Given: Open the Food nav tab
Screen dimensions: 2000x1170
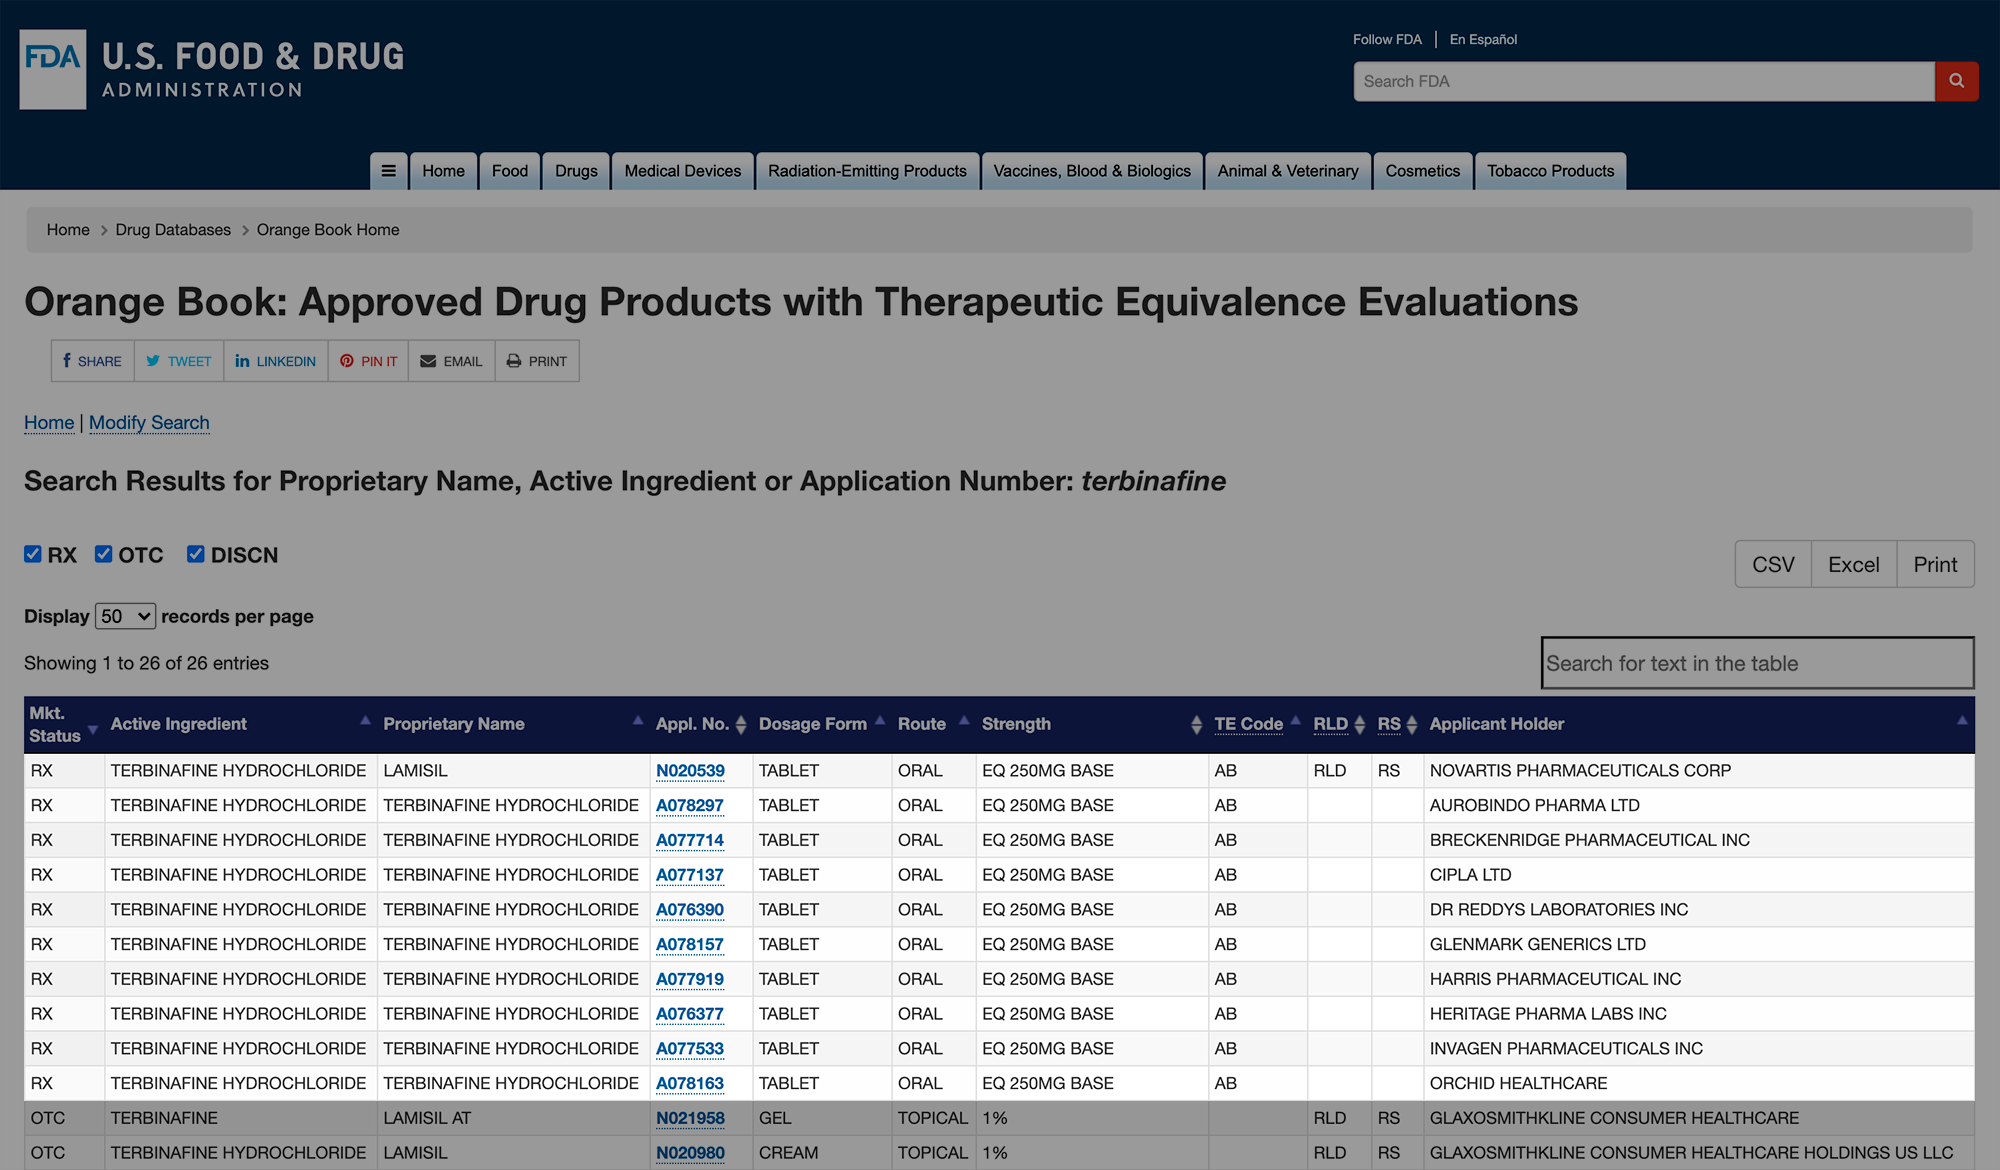Looking at the screenshot, I should [x=510, y=171].
